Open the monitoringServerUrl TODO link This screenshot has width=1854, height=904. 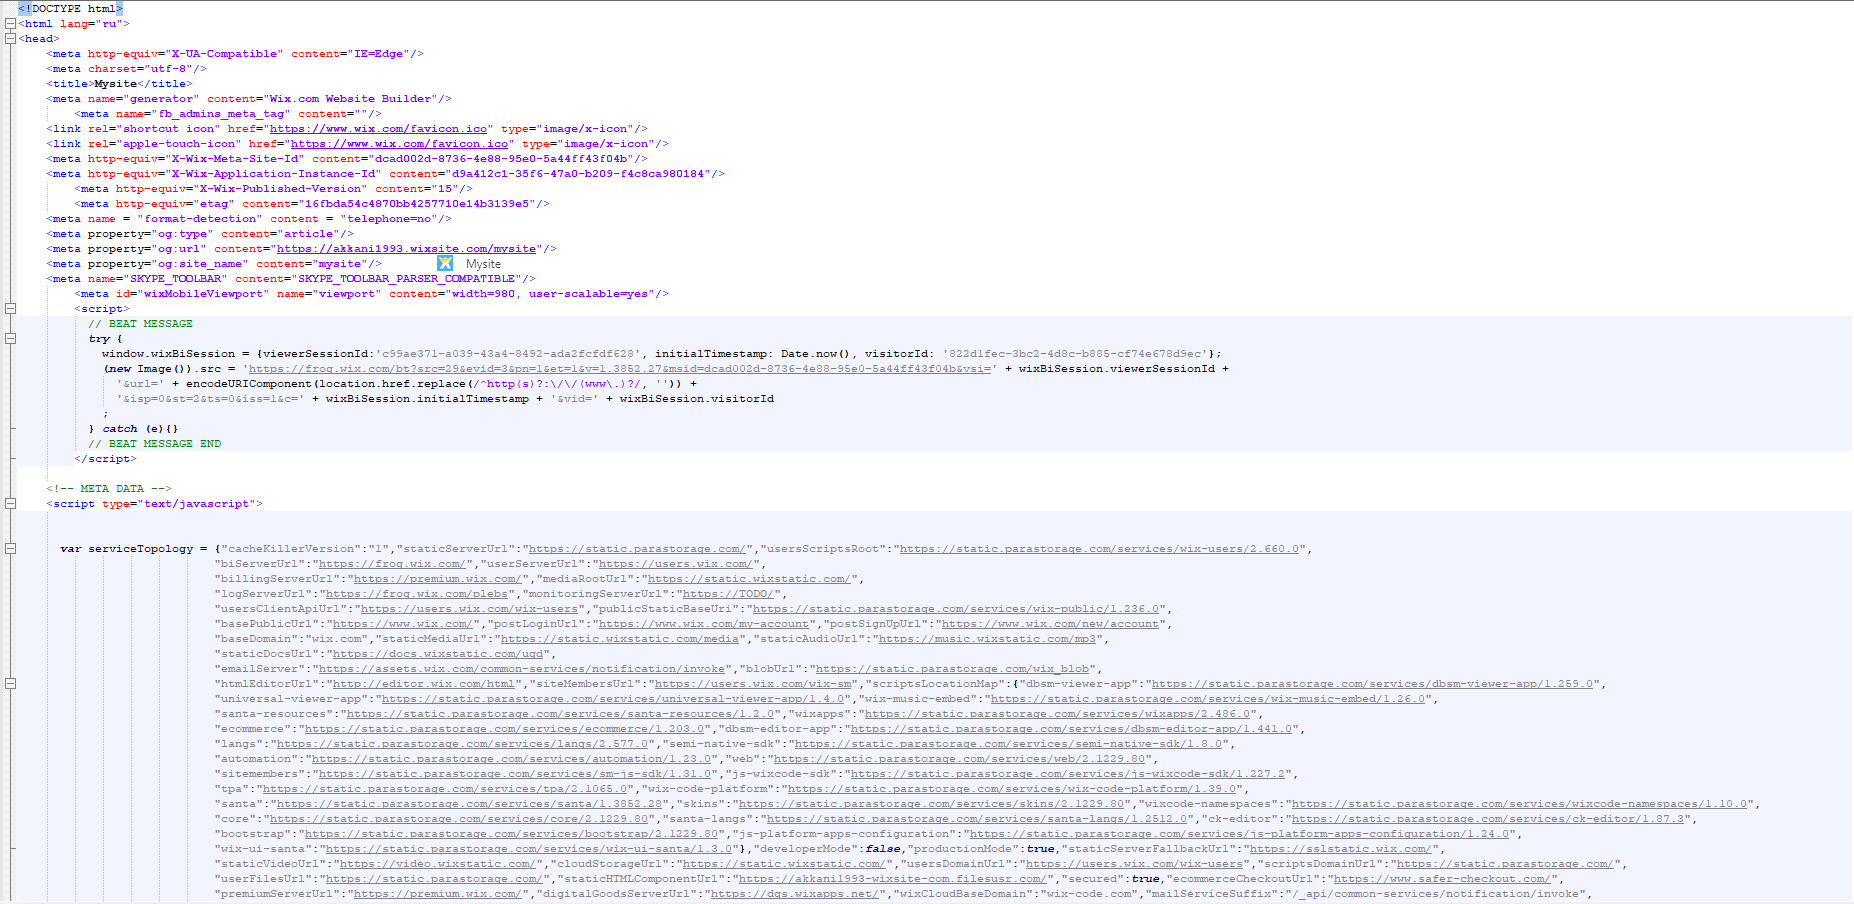728,594
